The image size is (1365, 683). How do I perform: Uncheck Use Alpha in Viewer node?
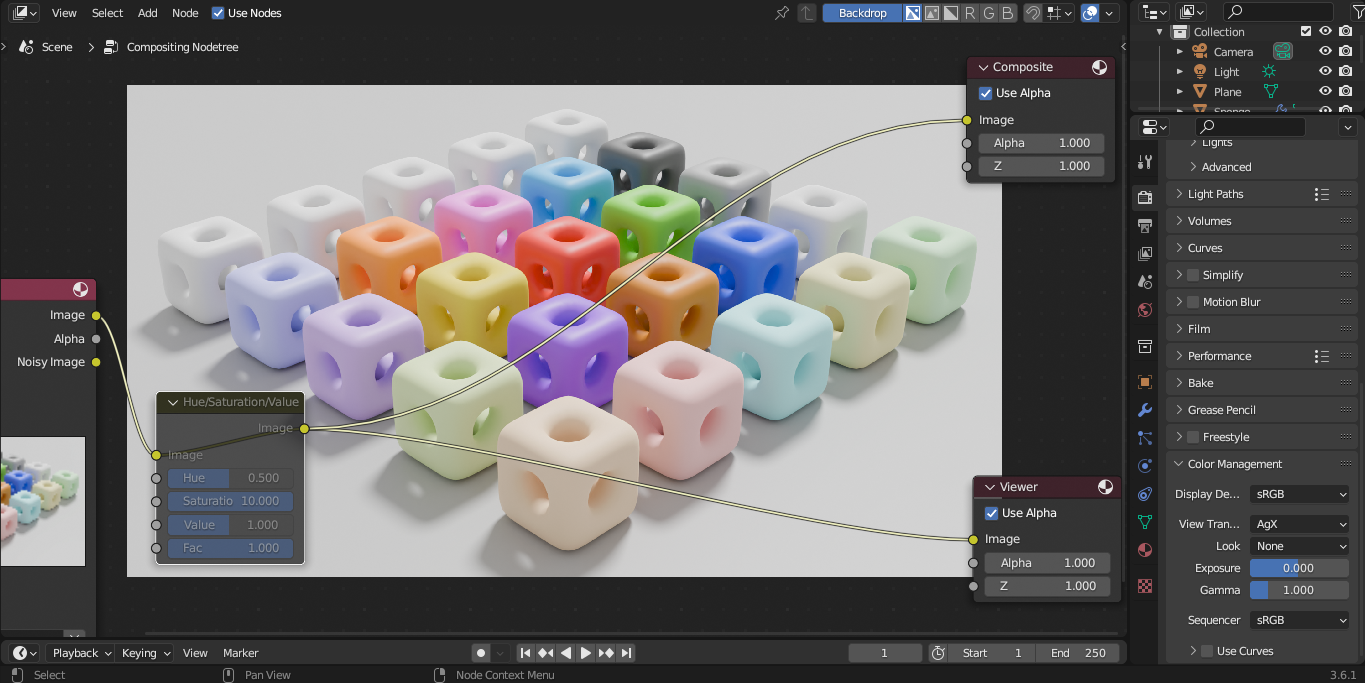[x=991, y=513]
